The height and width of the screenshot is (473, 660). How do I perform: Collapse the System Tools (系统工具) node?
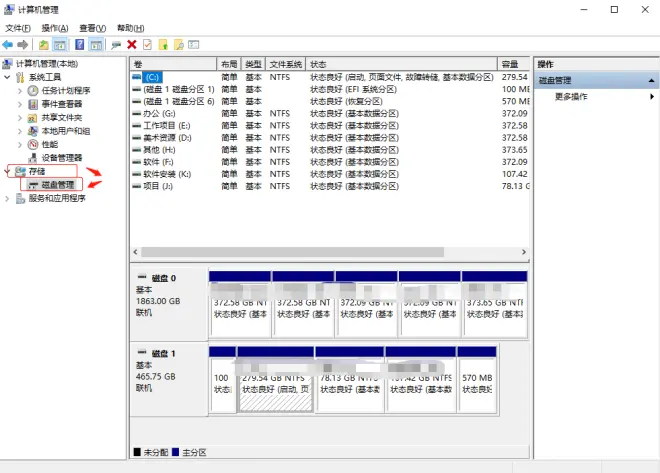coord(8,77)
